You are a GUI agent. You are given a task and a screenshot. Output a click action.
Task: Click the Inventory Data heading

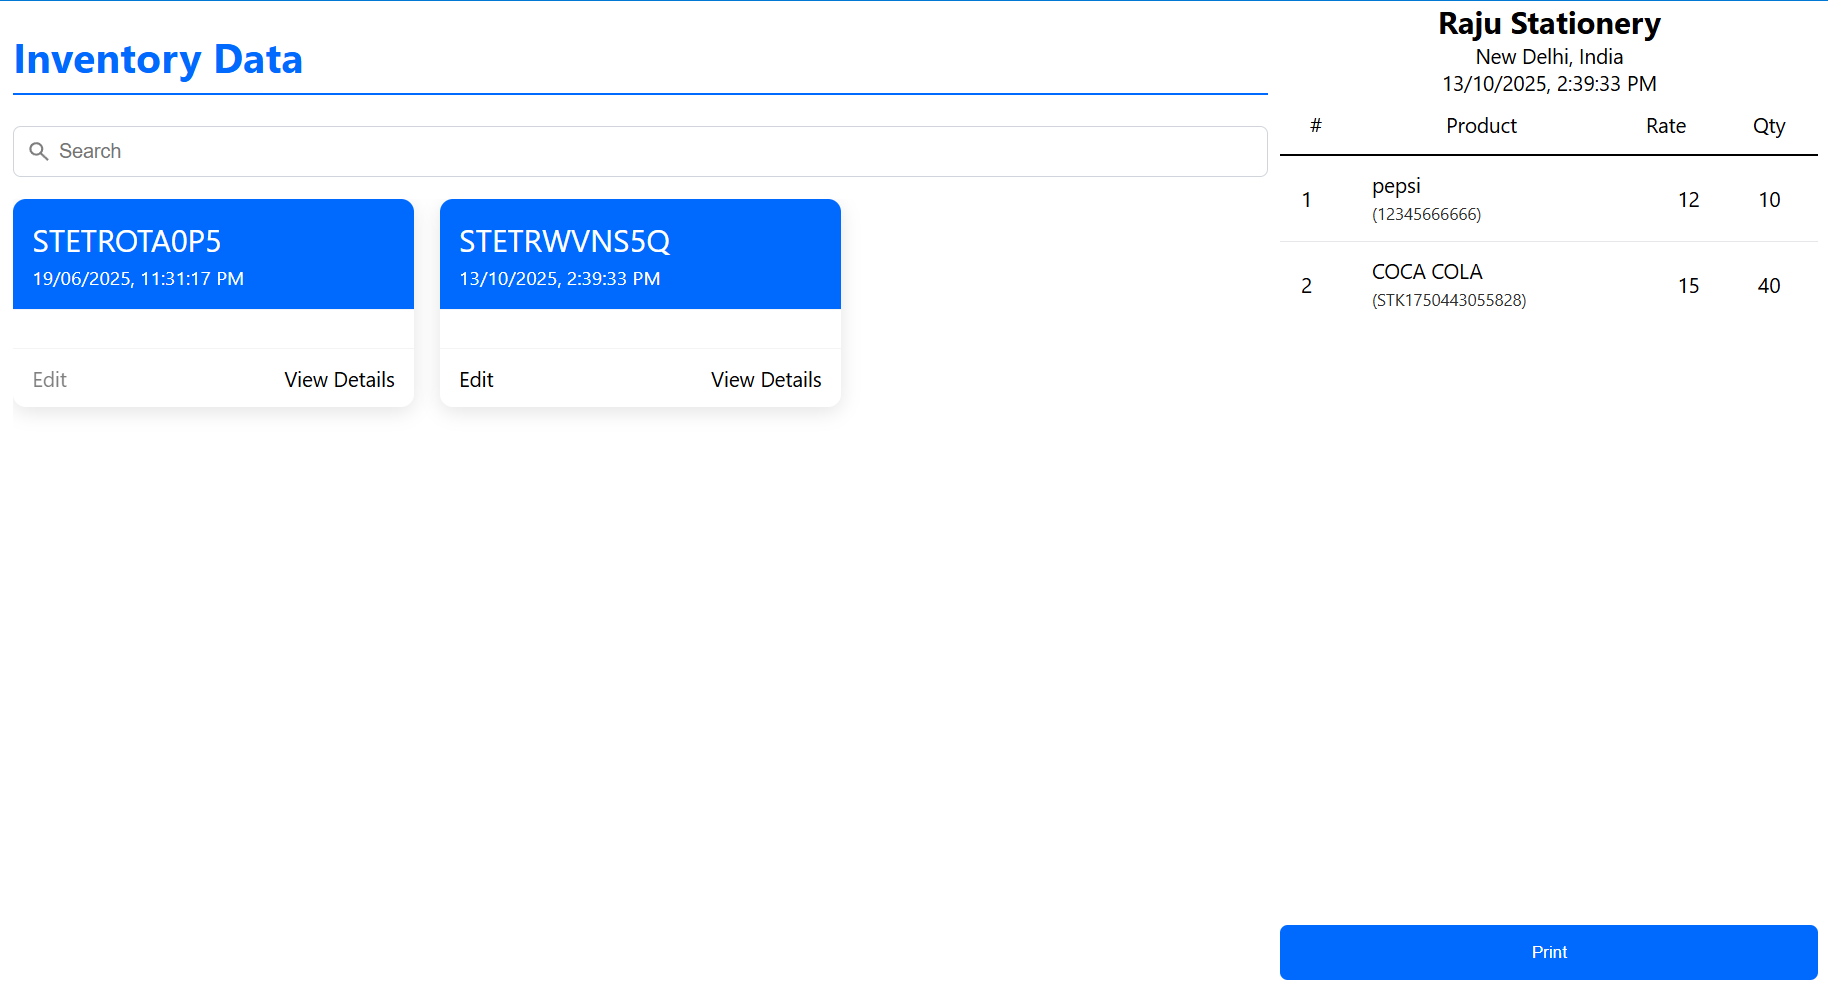pos(158,60)
